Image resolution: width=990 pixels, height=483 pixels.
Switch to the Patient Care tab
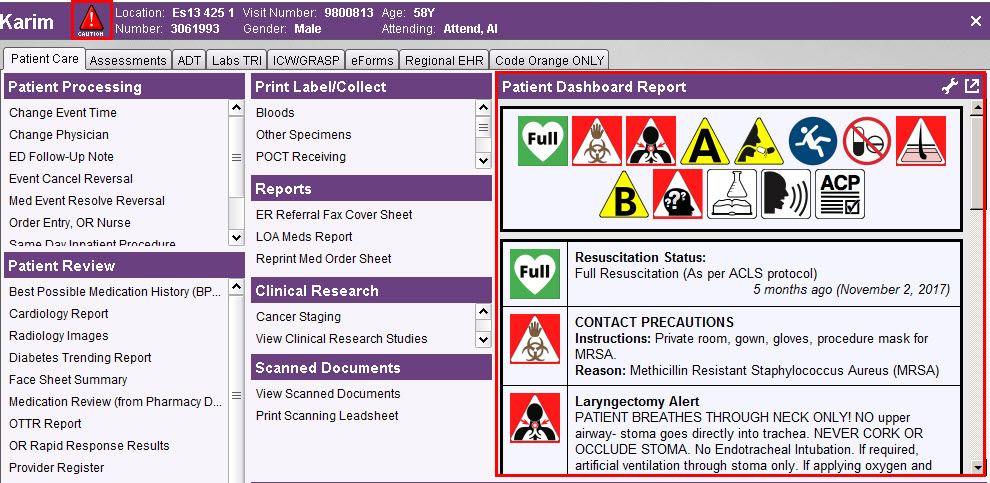tap(44, 59)
